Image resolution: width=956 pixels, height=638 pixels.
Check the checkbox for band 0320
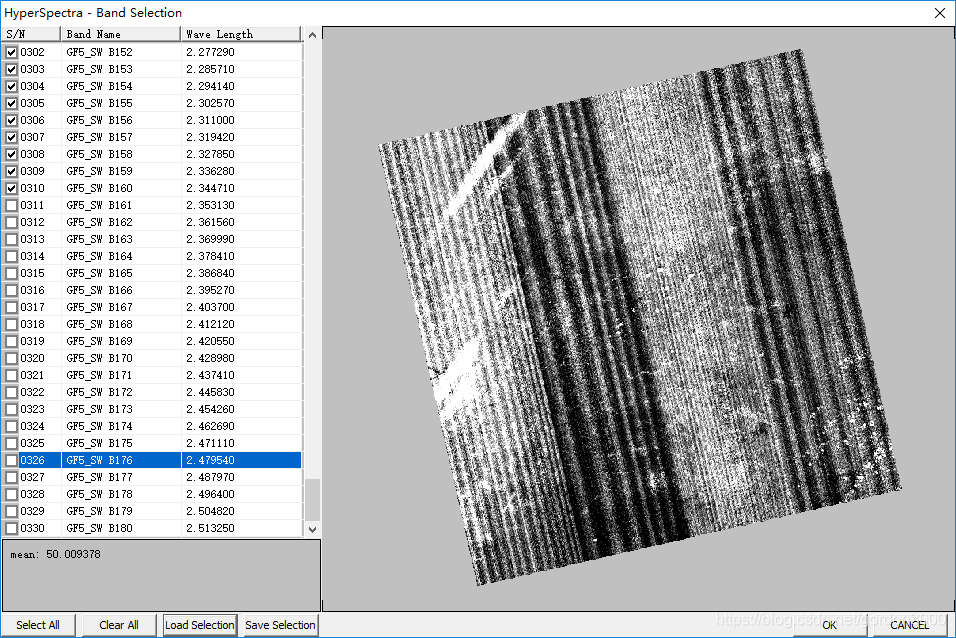tap(11, 359)
